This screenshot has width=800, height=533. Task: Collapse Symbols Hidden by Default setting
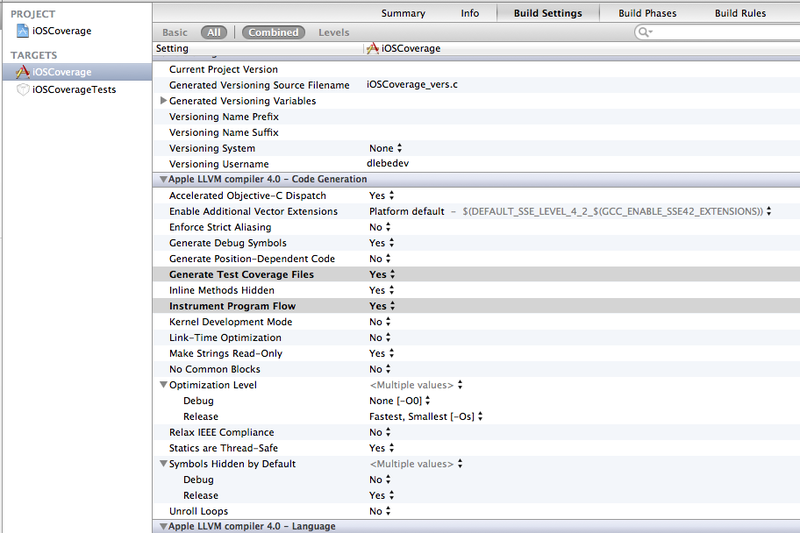click(x=163, y=464)
